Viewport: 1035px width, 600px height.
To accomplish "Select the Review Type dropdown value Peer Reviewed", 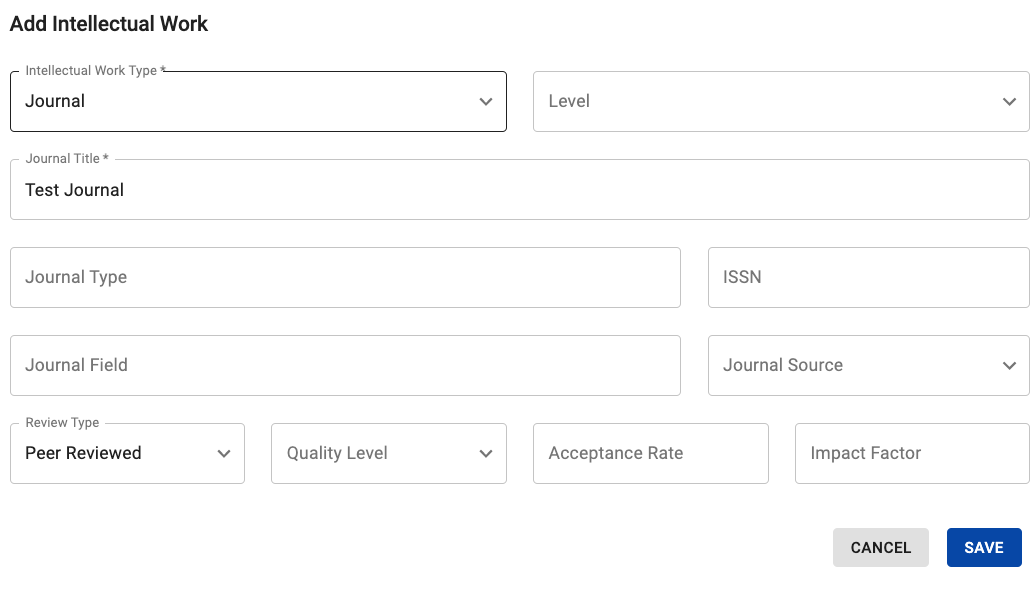I will point(115,454).
